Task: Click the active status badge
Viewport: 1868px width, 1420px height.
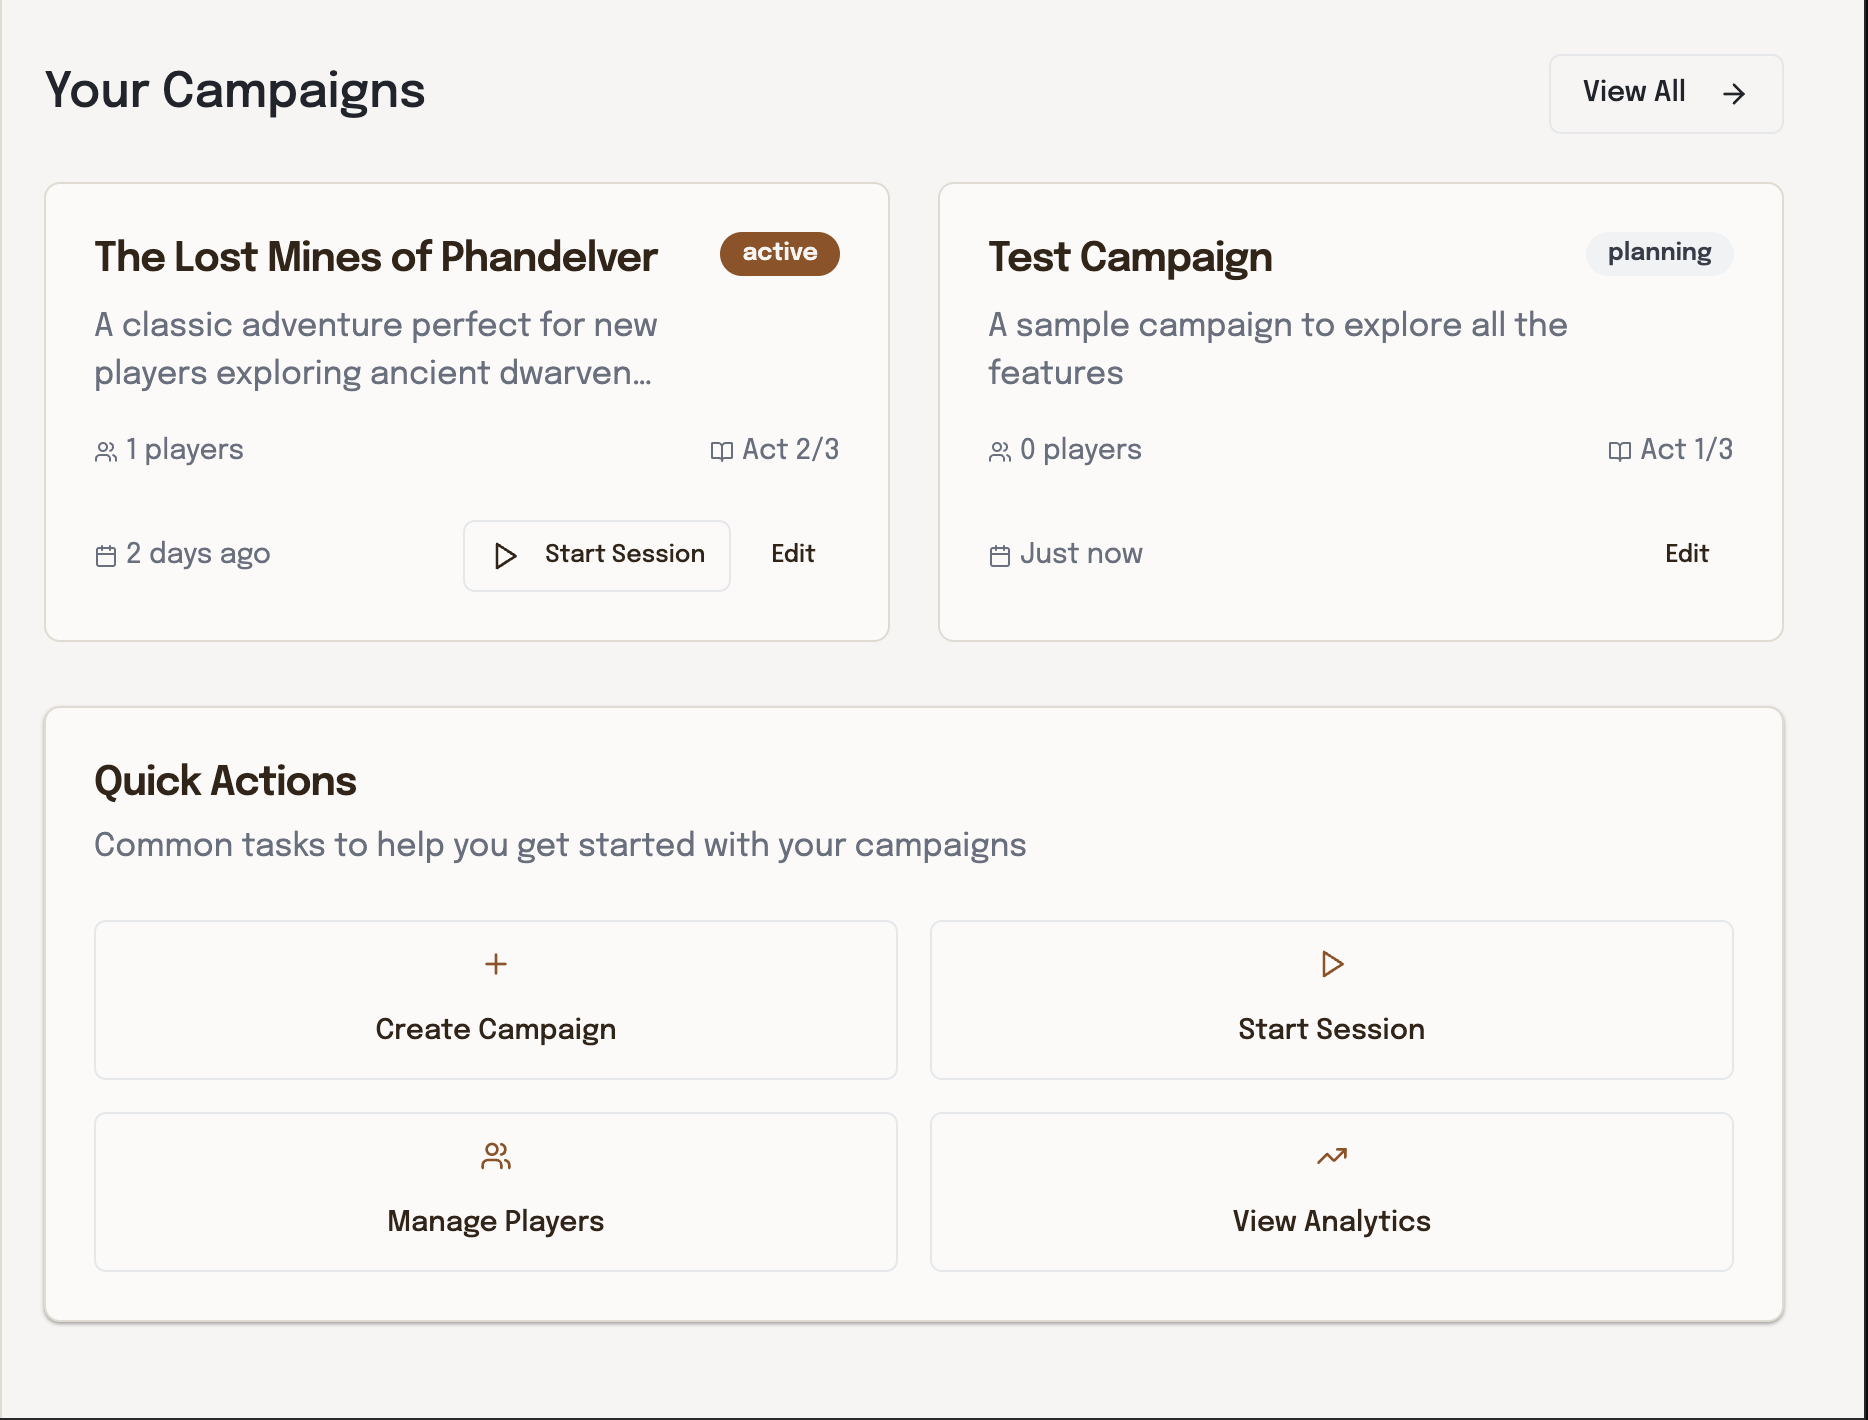Action: 779,253
